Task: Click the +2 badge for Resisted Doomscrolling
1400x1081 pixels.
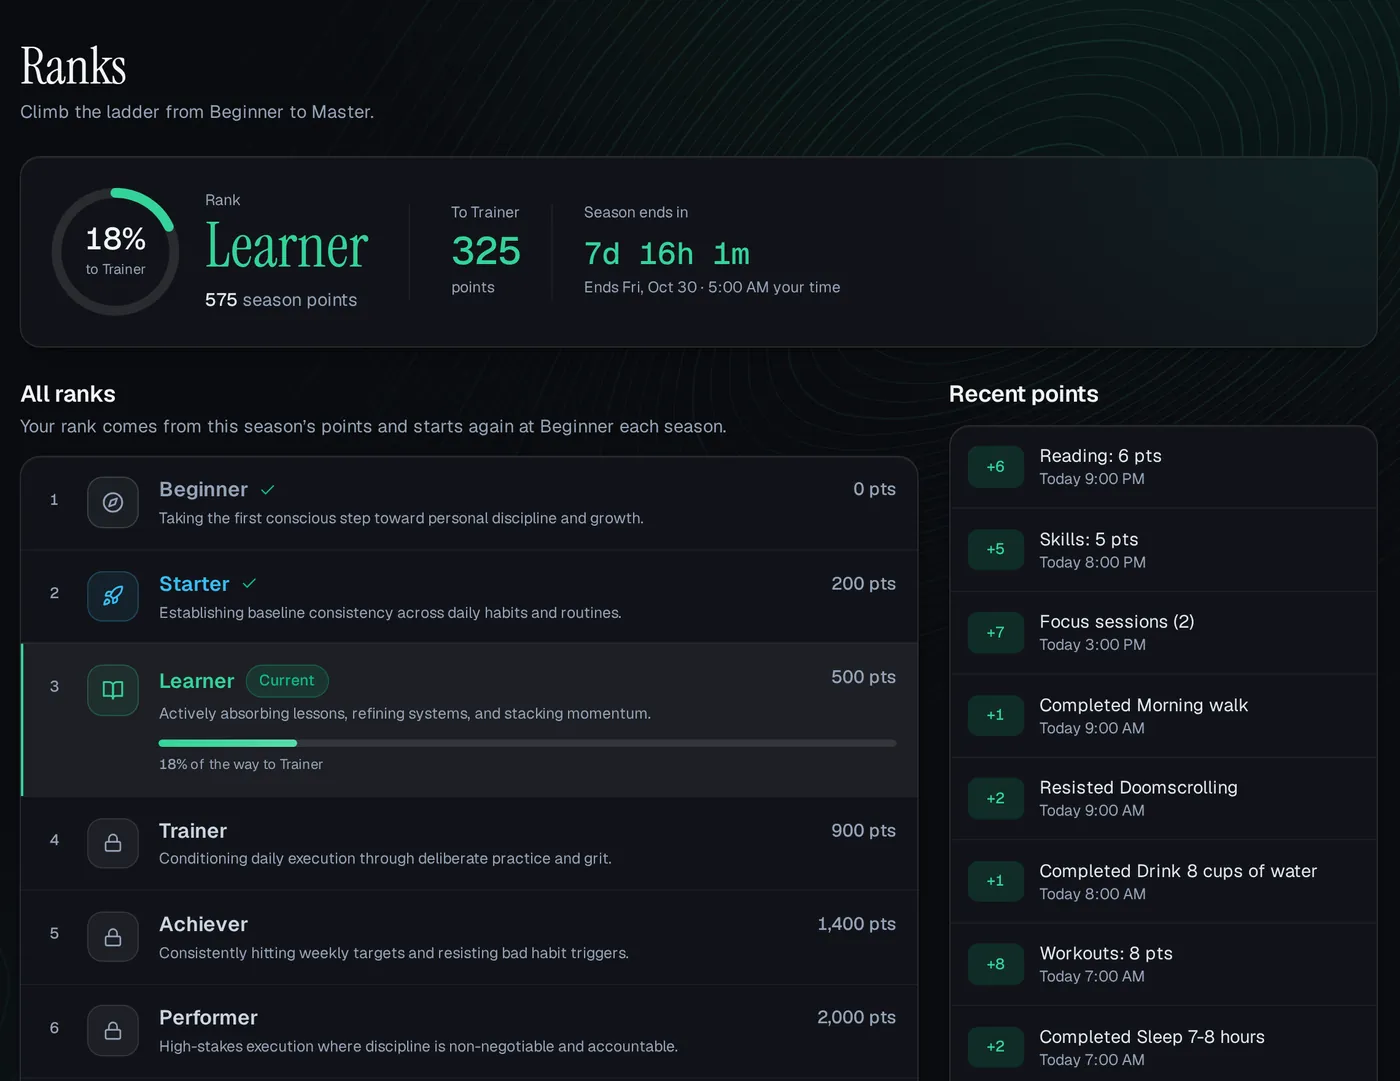Action: tap(995, 799)
